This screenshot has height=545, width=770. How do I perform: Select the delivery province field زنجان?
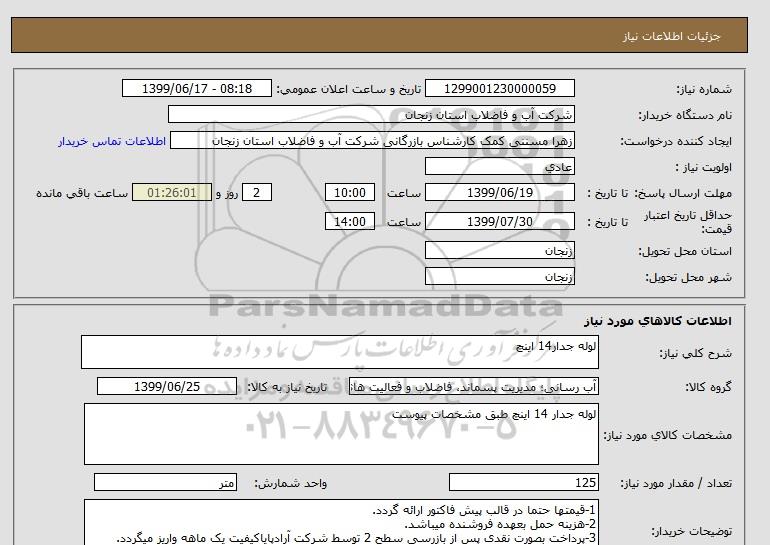[499, 250]
